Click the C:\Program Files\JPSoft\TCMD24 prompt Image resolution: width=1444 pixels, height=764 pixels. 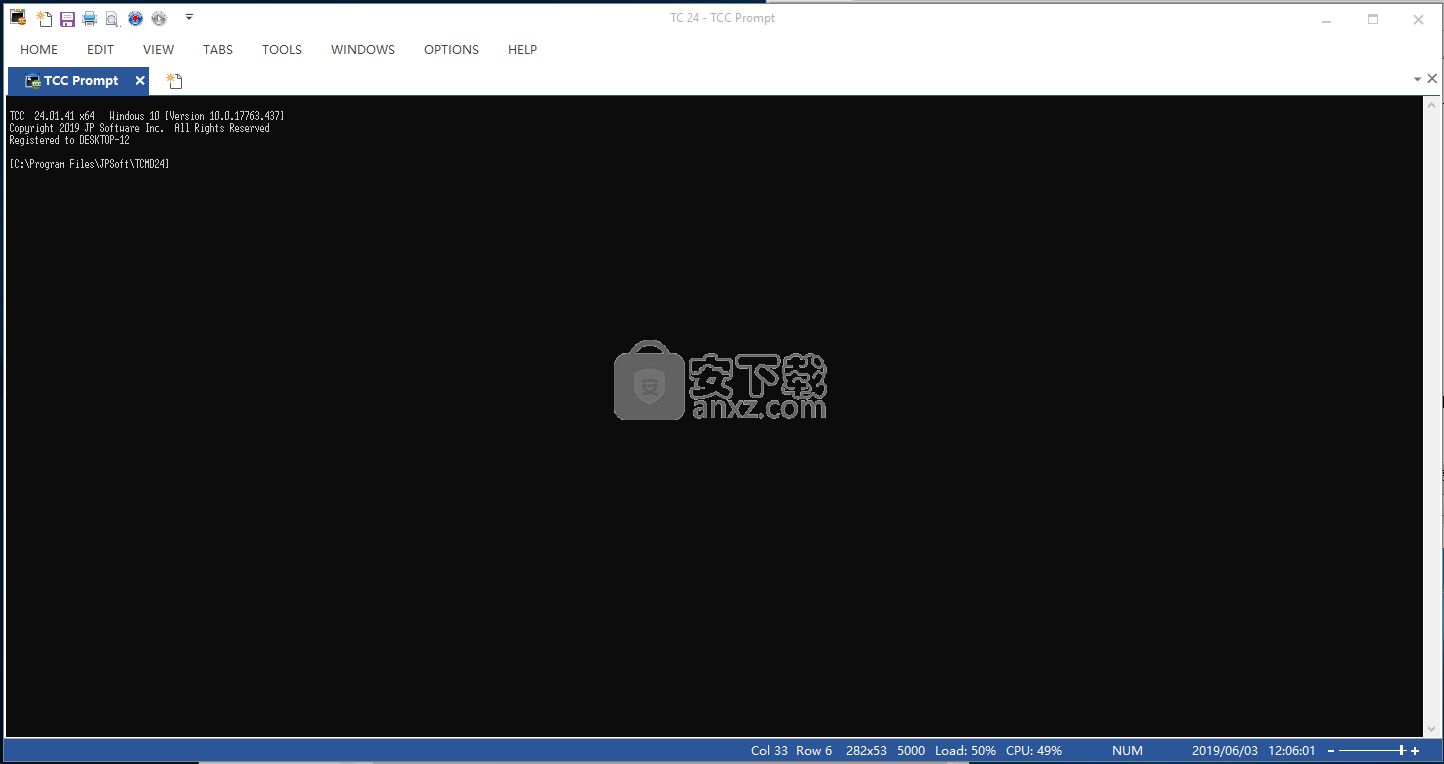pyautogui.click(x=89, y=164)
